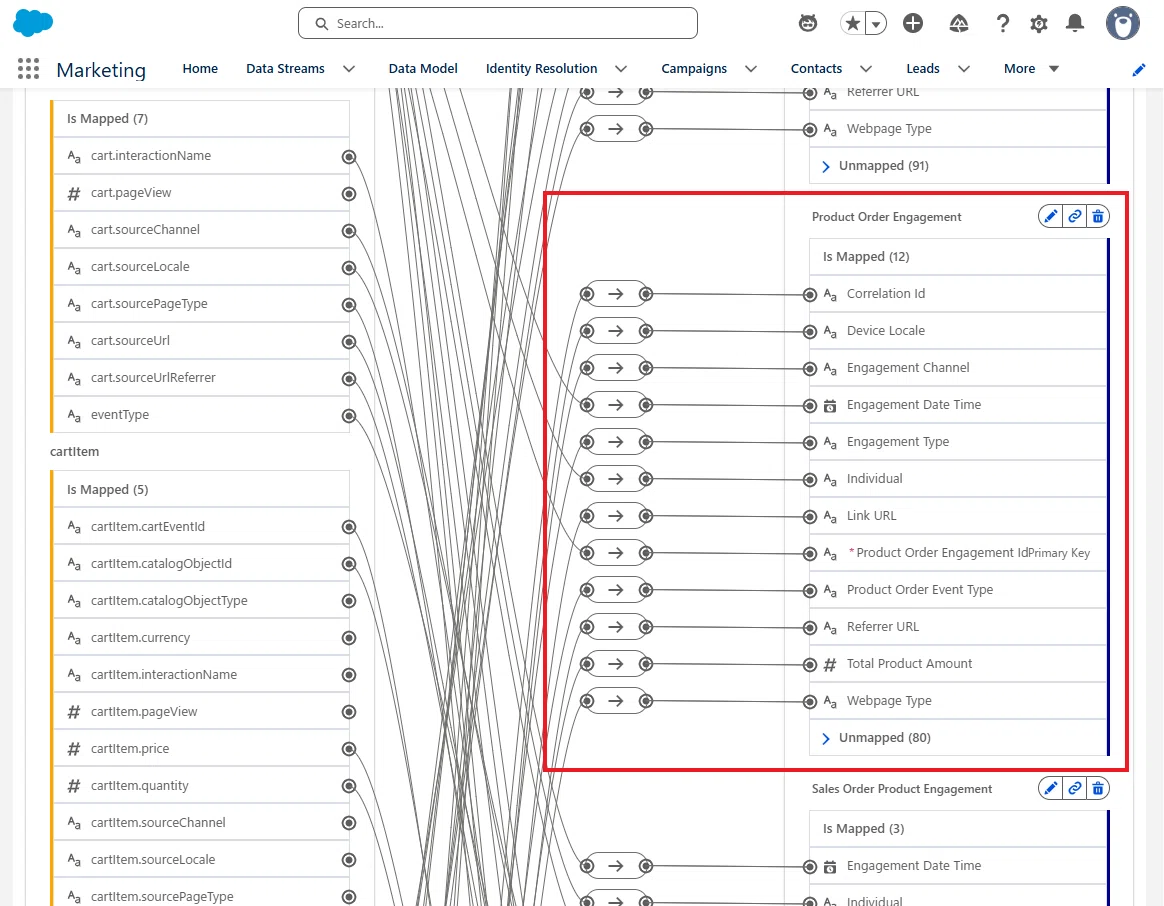Click the mapping arrow for Link URL
The image size is (1164, 906).
coord(616,516)
